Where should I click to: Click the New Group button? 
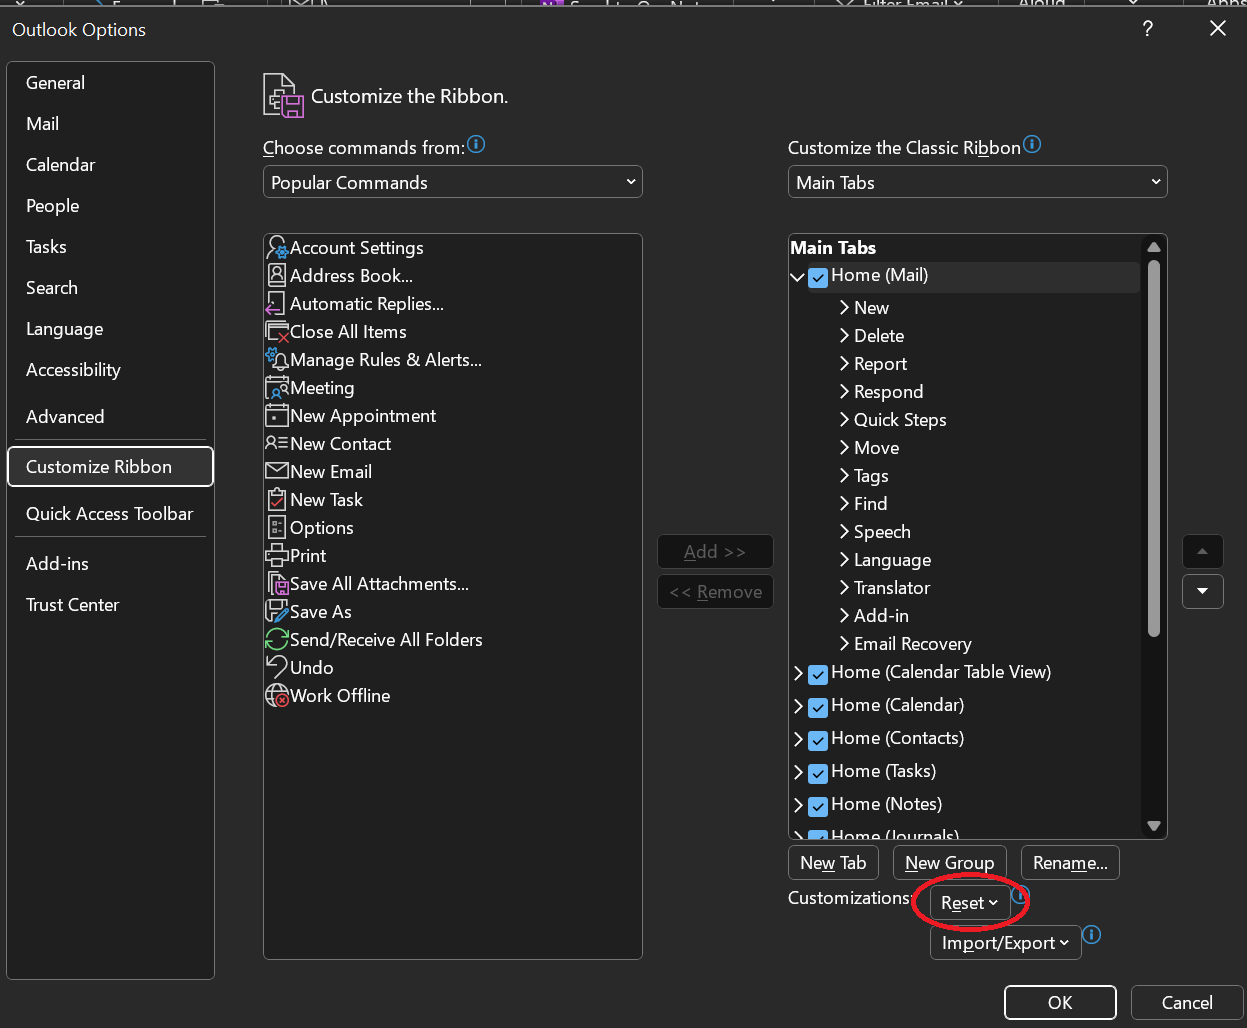tap(949, 863)
